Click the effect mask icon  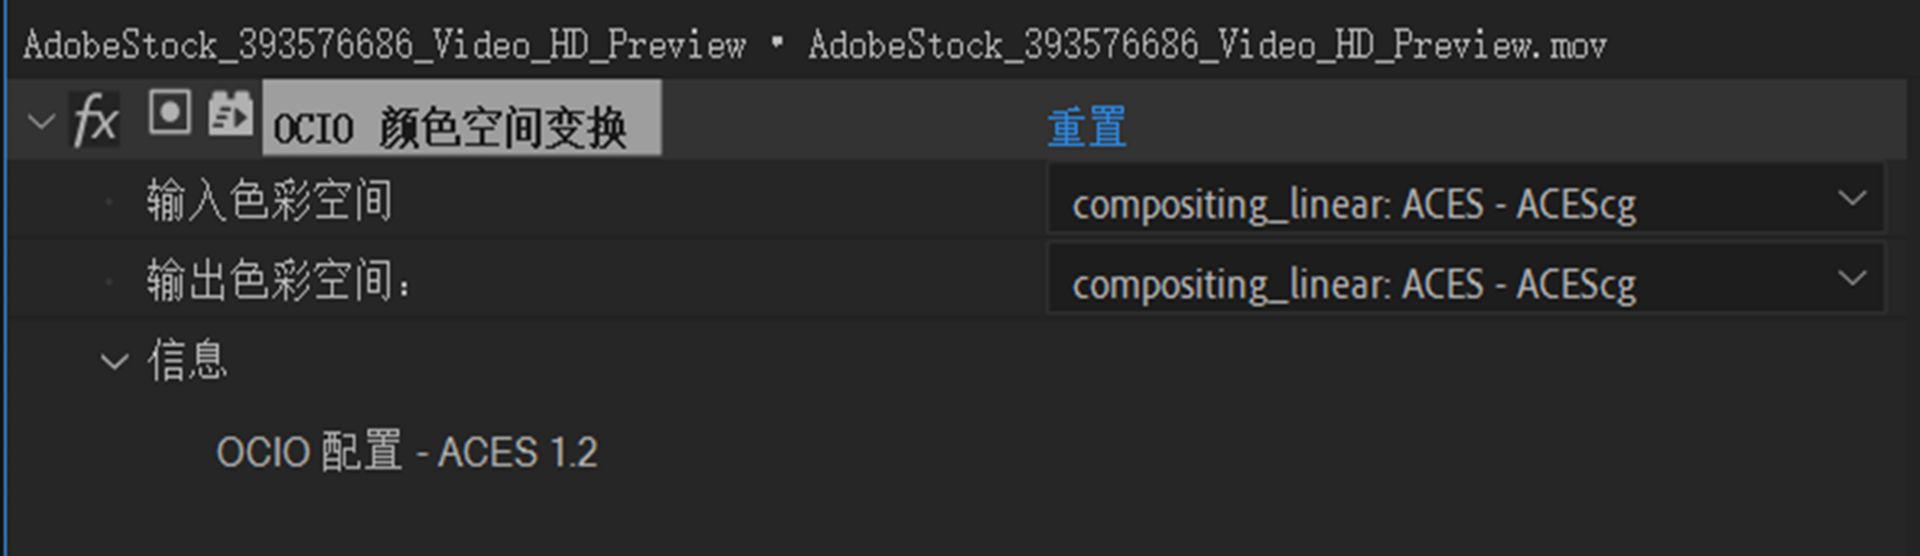tap(169, 112)
